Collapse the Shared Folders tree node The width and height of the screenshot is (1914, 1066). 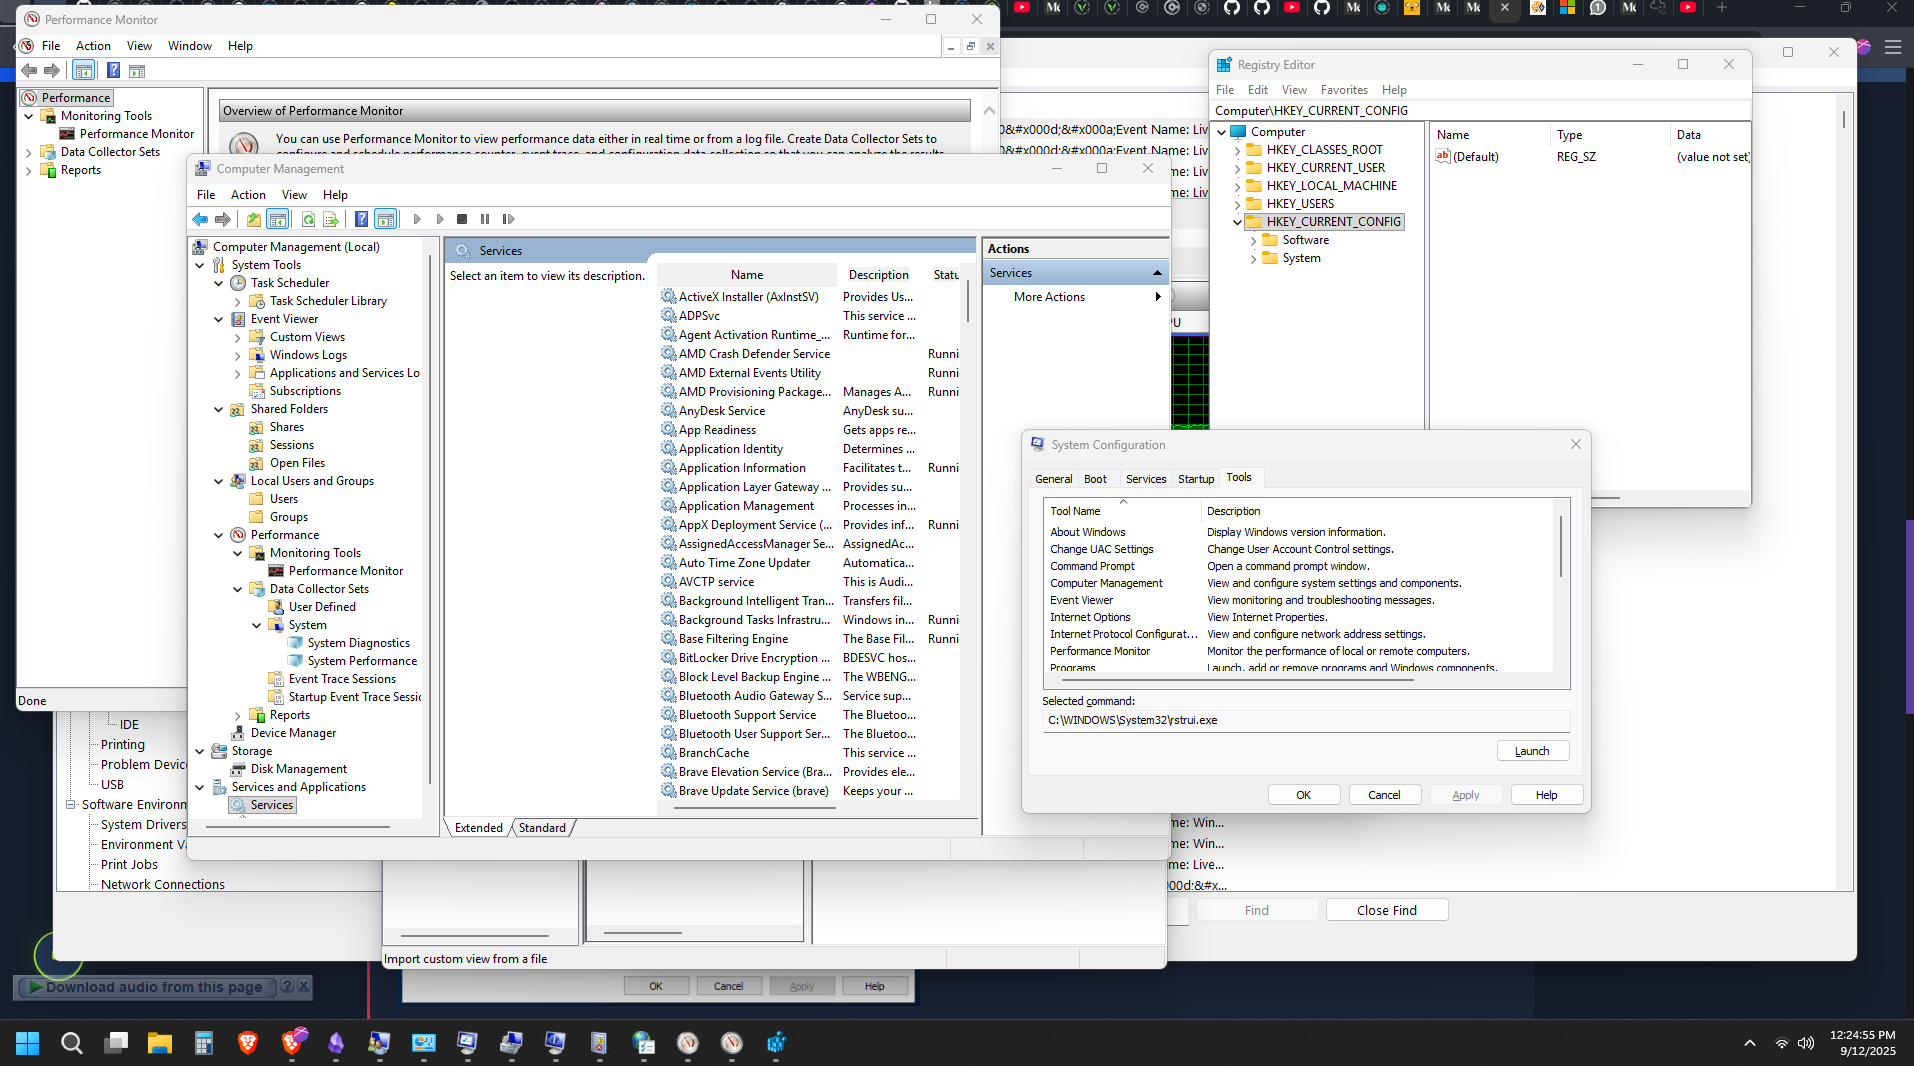tap(219, 409)
